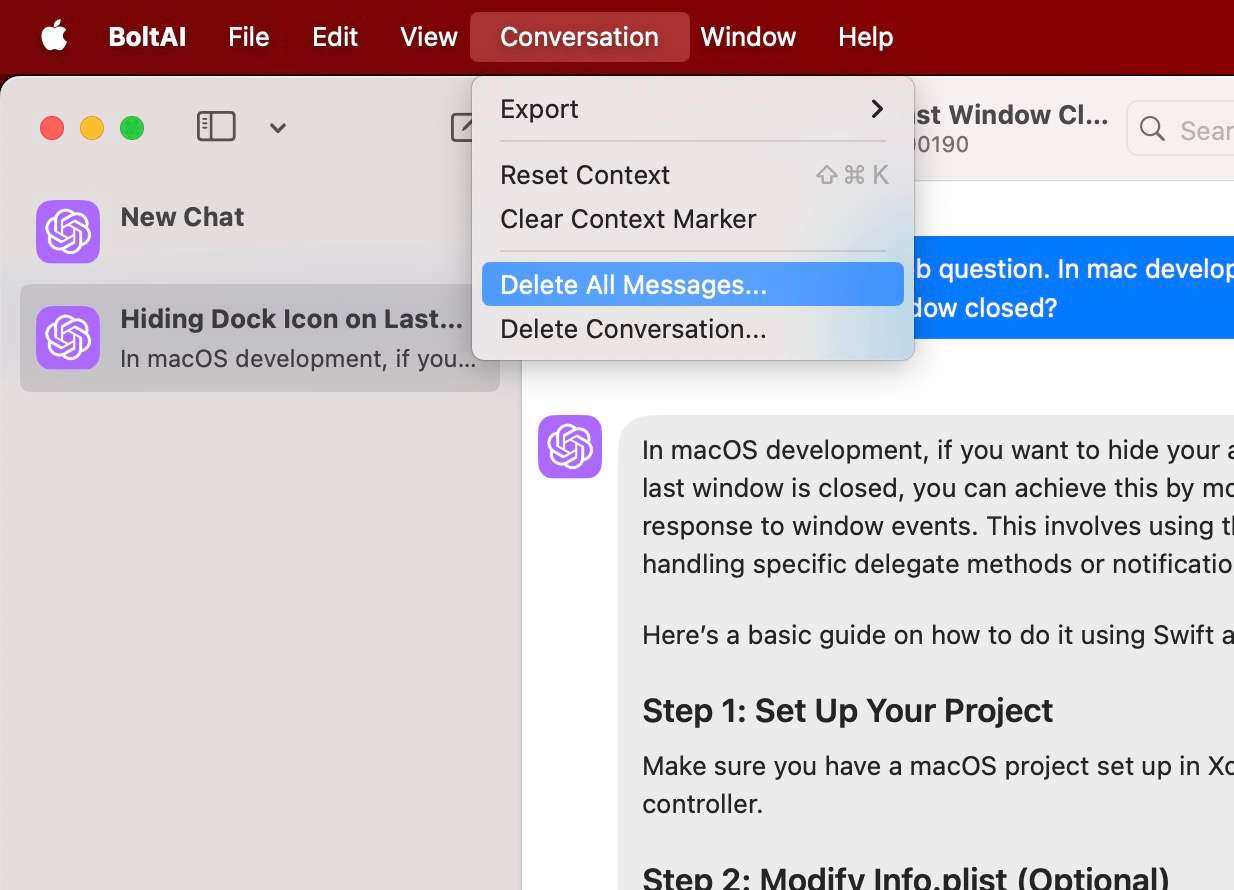Click the blue user message bubble
The image size is (1234, 890).
pyautogui.click(x=1074, y=288)
